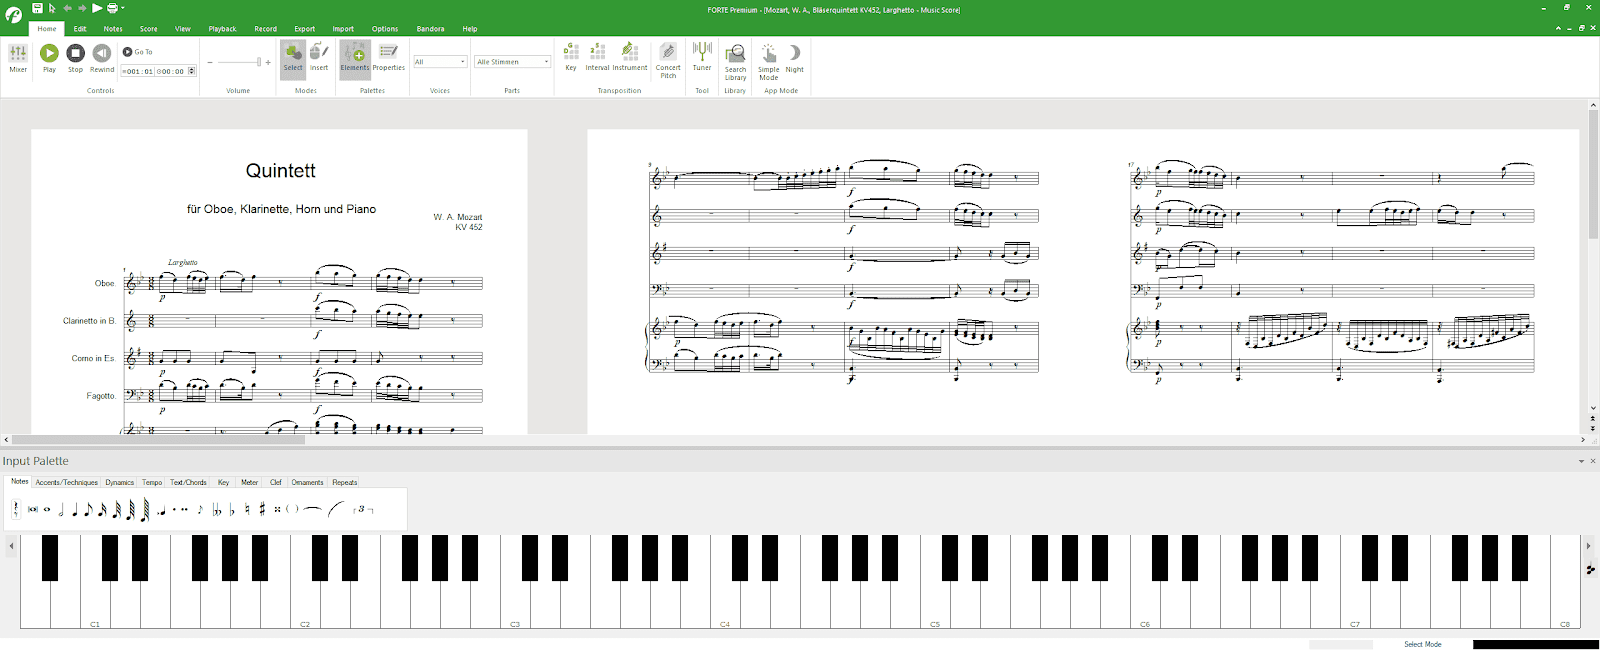Viewport: 1600px width, 650px height.
Task: Click the Go To button
Action: click(x=138, y=52)
